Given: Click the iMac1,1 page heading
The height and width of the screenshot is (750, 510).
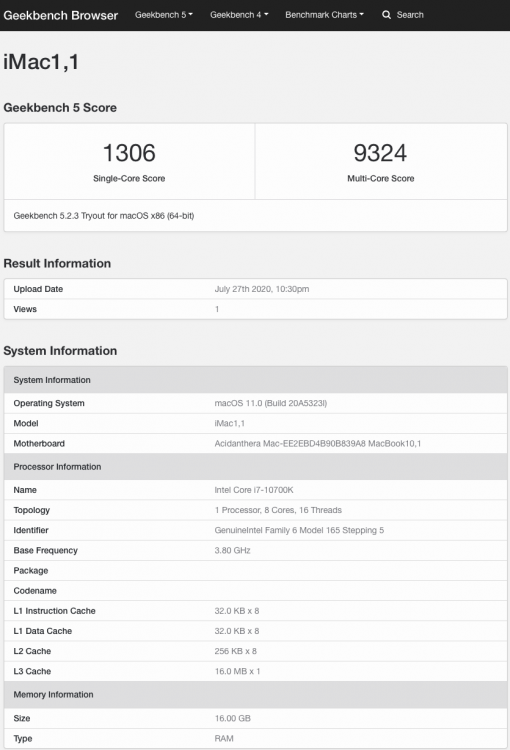Looking at the screenshot, I should 41,62.
